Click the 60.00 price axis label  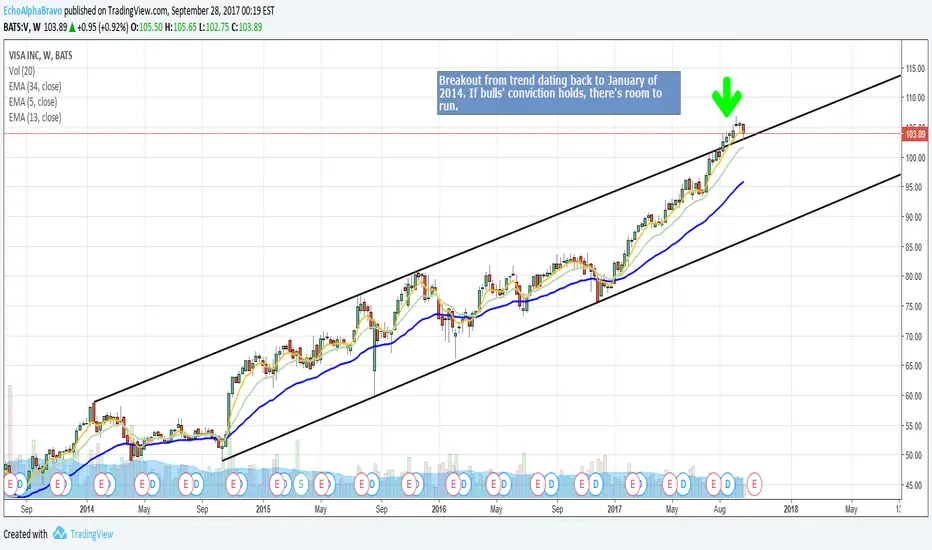(915, 396)
